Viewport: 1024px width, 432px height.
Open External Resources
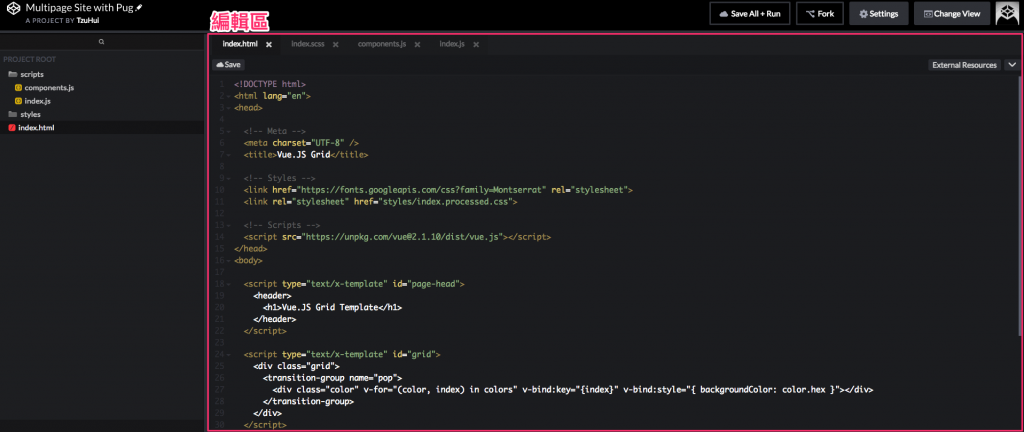[x=965, y=65]
